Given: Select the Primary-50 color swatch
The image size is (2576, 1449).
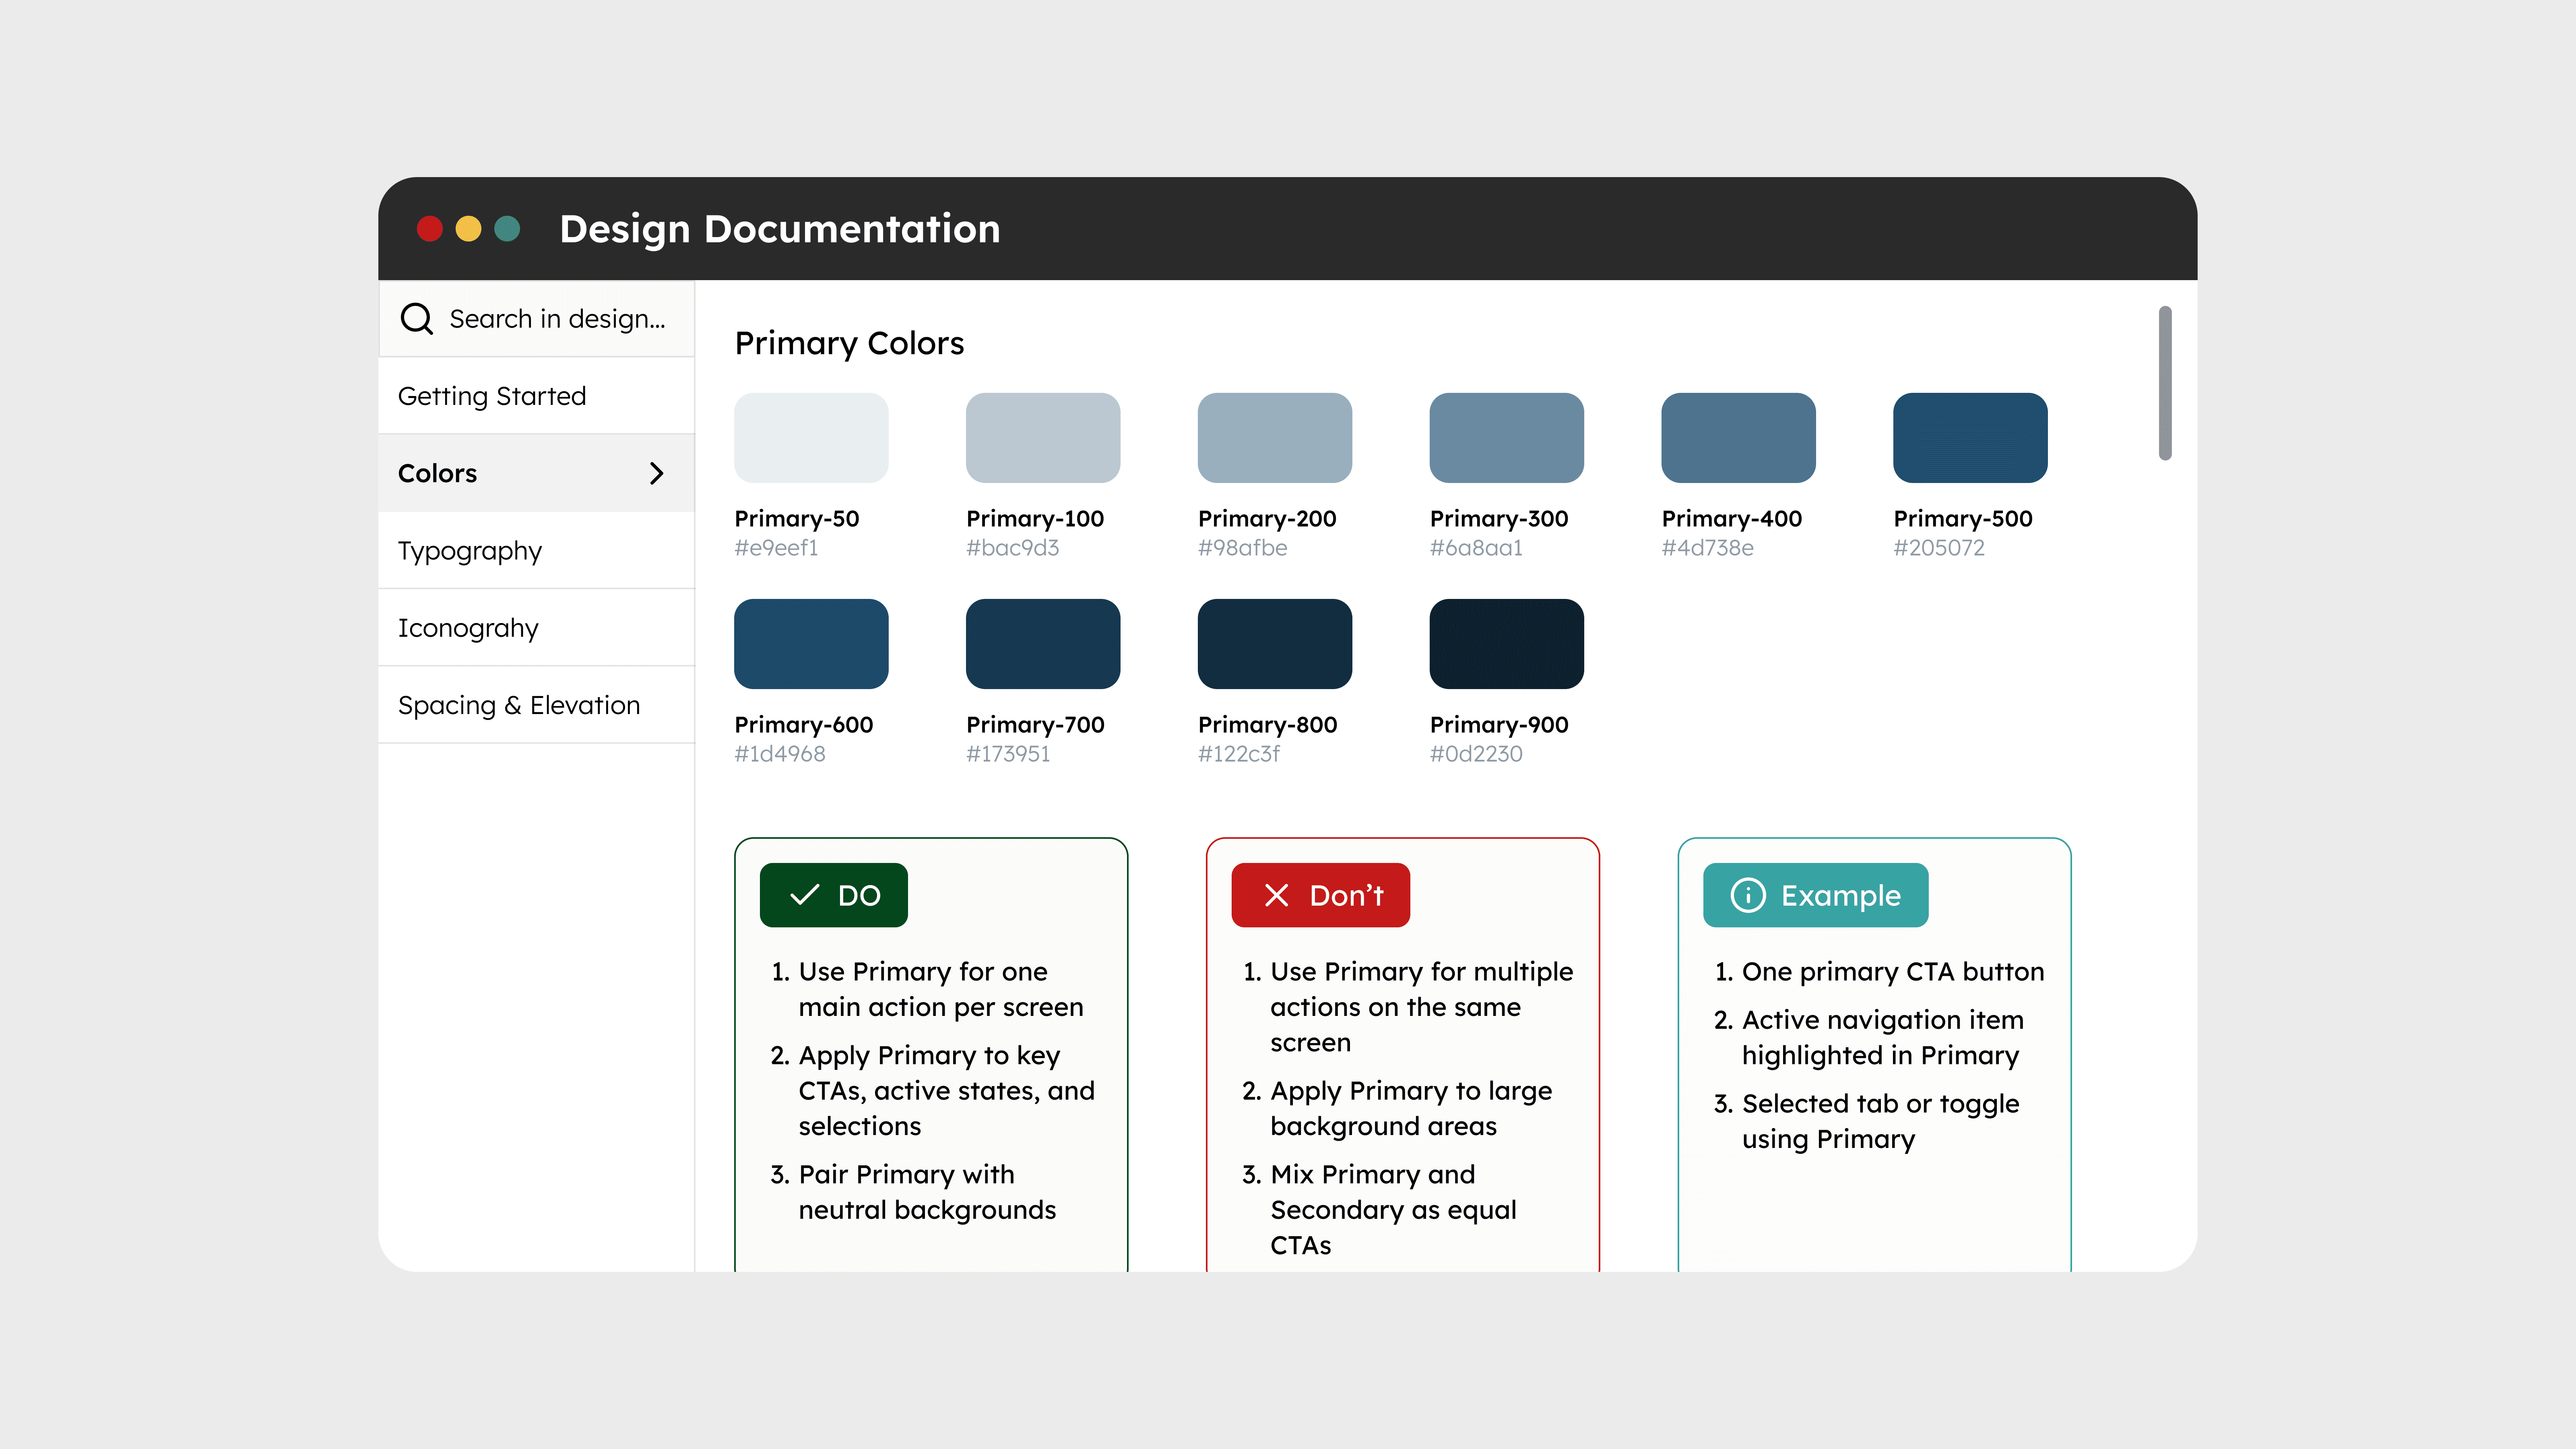Looking at the screenshot, I should click(x=811, y=438).
